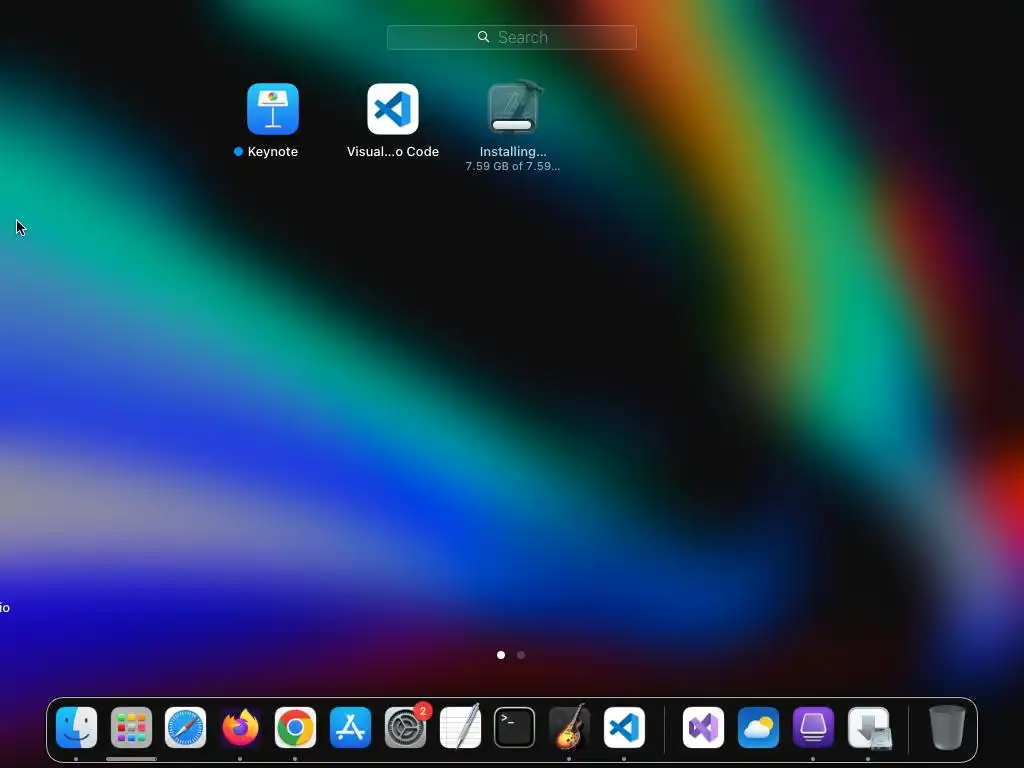
Task: Open Safari from the Dock
Action: click(185, 727)
